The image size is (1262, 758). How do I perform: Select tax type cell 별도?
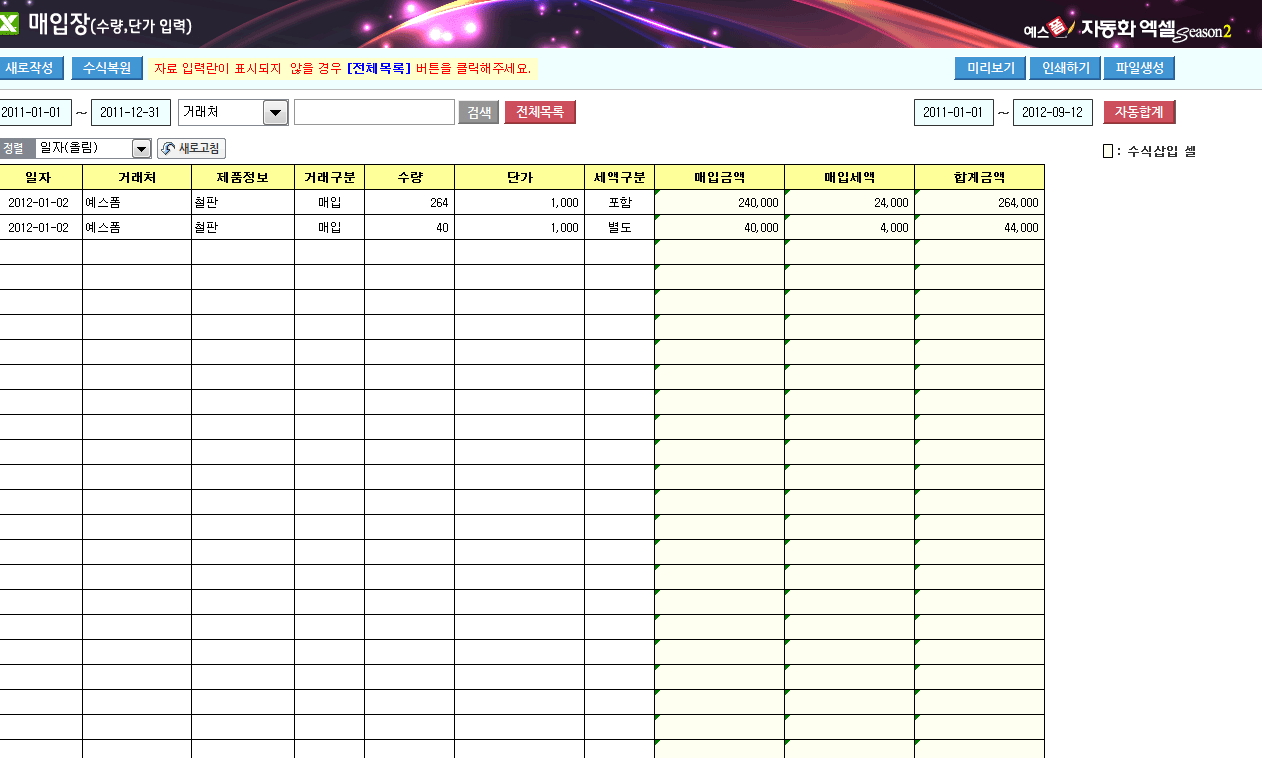[619, 227]
